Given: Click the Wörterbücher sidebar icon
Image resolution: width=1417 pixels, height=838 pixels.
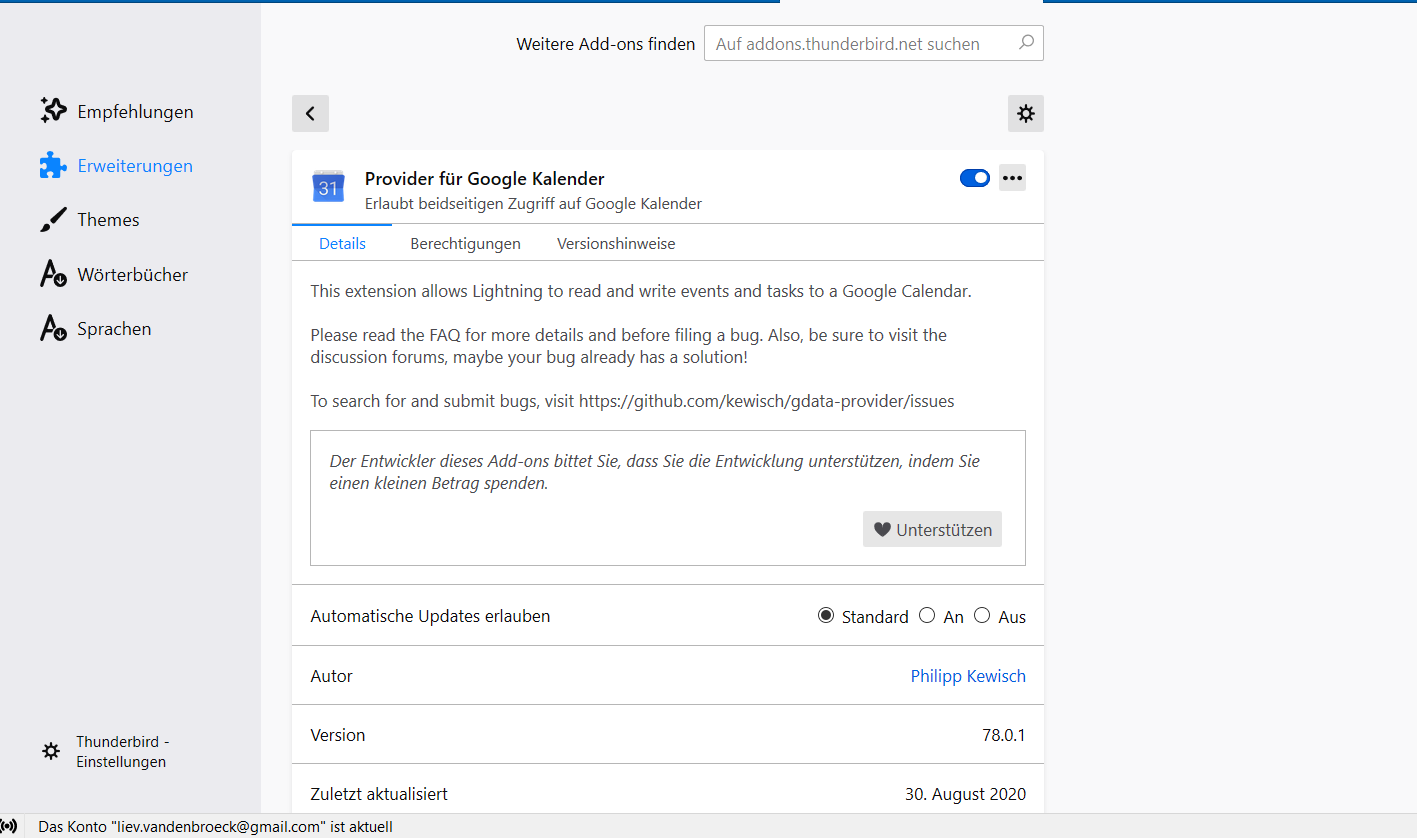Looking at the screenshot, I should (53, 274).
